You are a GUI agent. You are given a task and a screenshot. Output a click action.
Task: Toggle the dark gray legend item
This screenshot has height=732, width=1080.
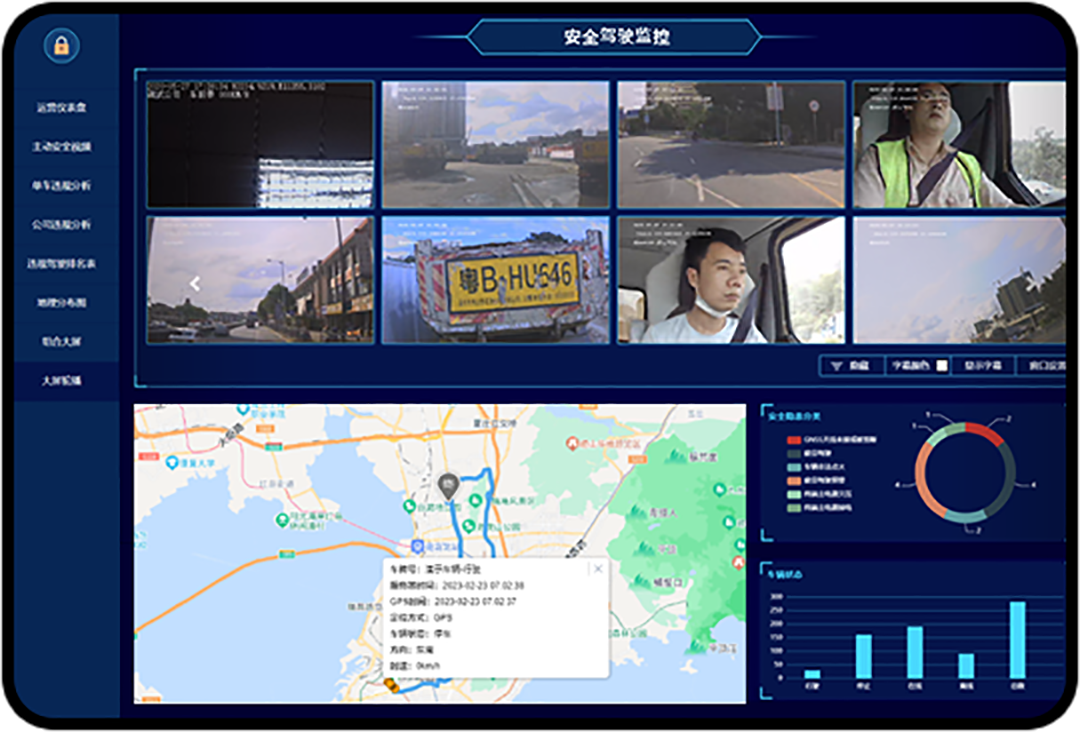tap(809, 453)
